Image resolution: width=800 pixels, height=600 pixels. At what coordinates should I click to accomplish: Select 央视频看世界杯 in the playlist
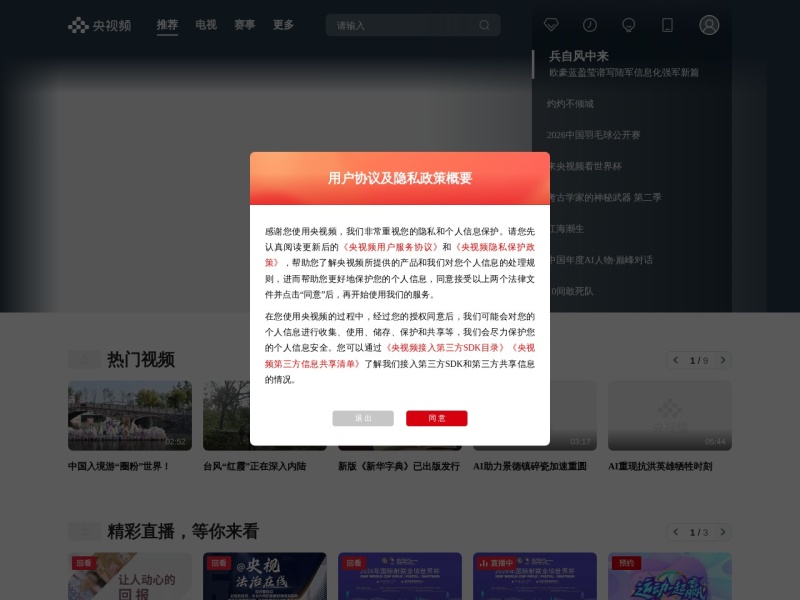point(585,166)
